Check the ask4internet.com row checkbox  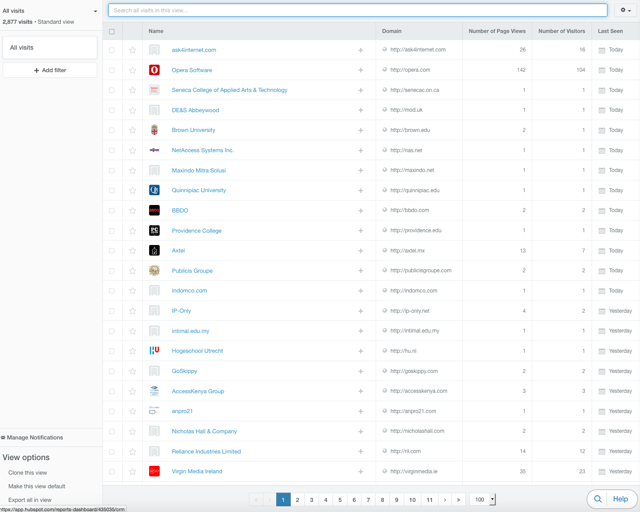(x=112, y=50)
